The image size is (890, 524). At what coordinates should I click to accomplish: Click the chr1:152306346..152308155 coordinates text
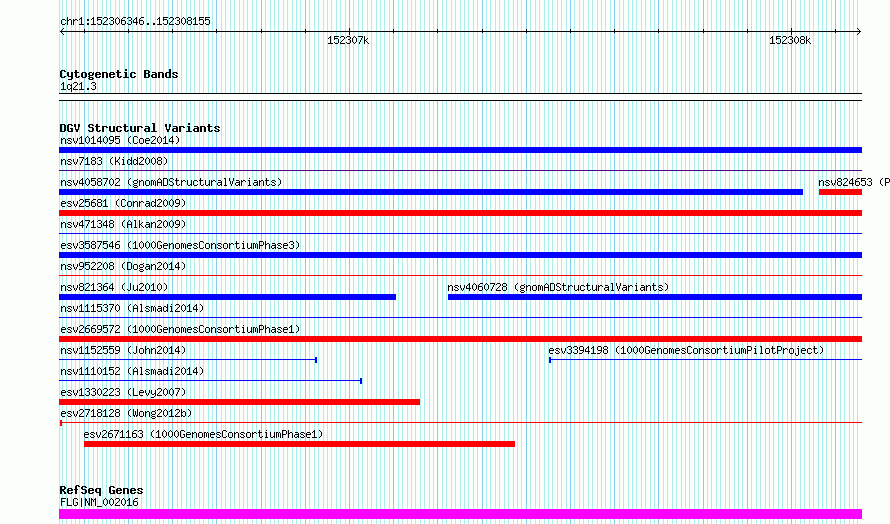click(135, 22)
